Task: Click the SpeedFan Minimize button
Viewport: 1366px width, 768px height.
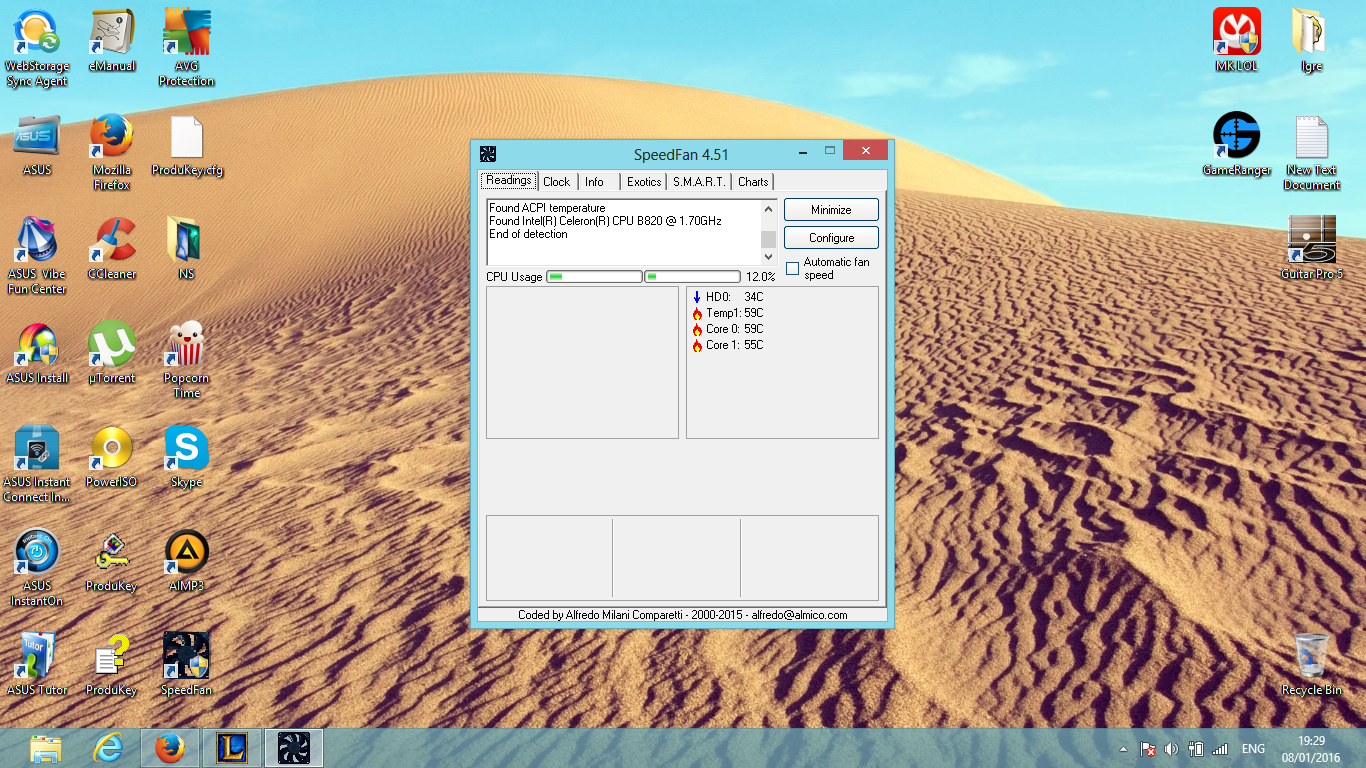Action: (x=831, y=210)
